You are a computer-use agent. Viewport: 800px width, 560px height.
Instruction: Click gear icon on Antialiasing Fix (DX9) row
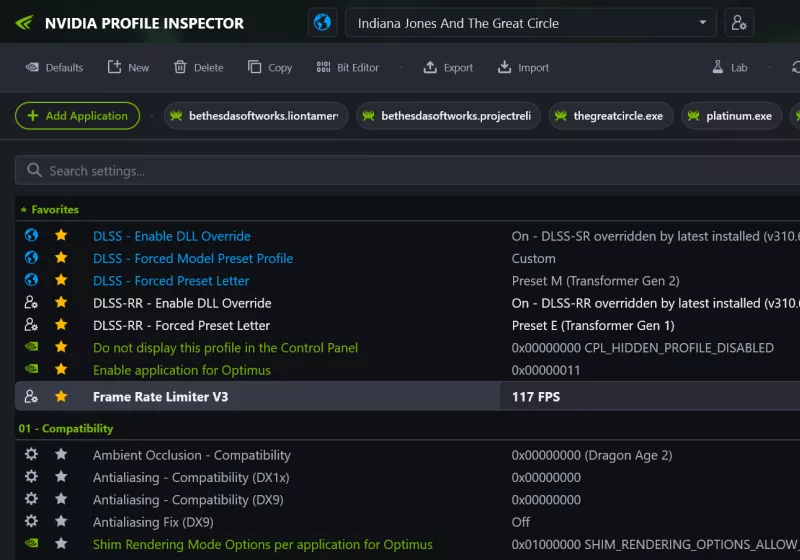(31, 521)
